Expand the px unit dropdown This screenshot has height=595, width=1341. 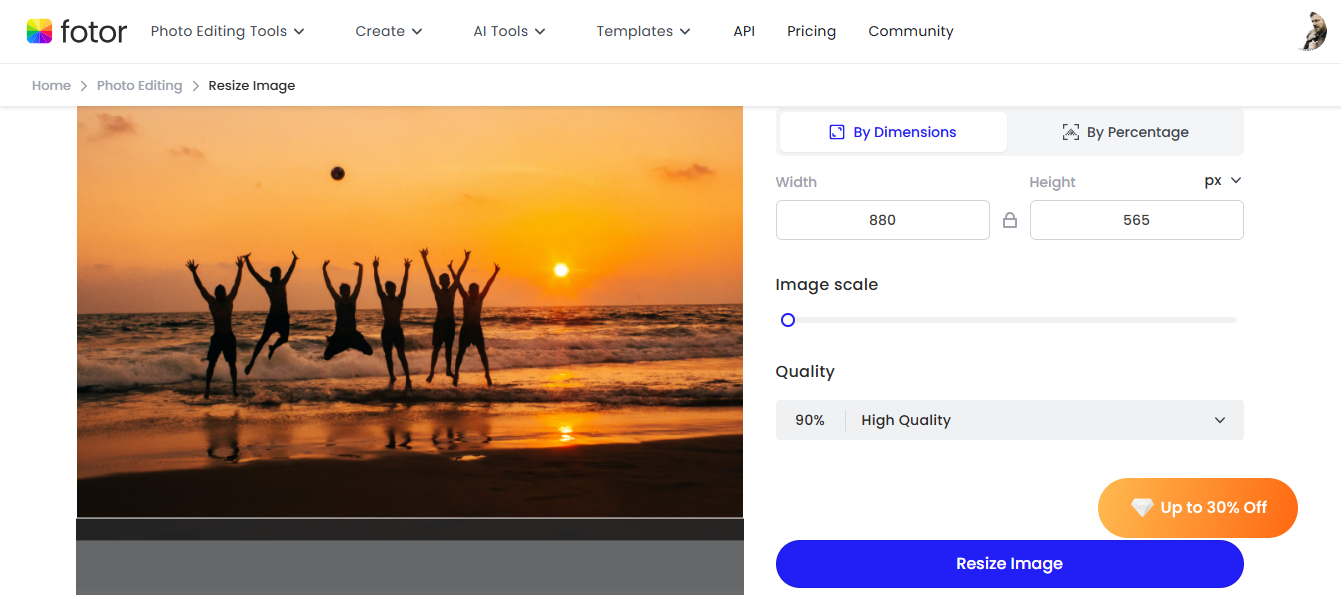pos(1222,181)
